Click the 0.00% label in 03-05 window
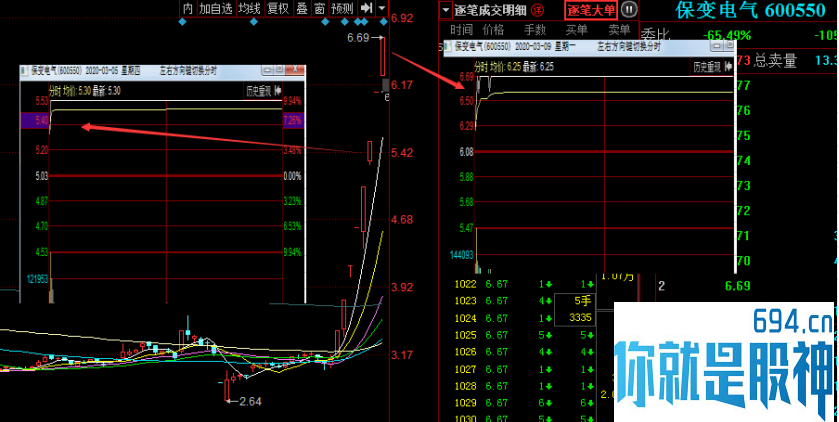The width and height of the screenshot is (839, 422). pos(292,176)
